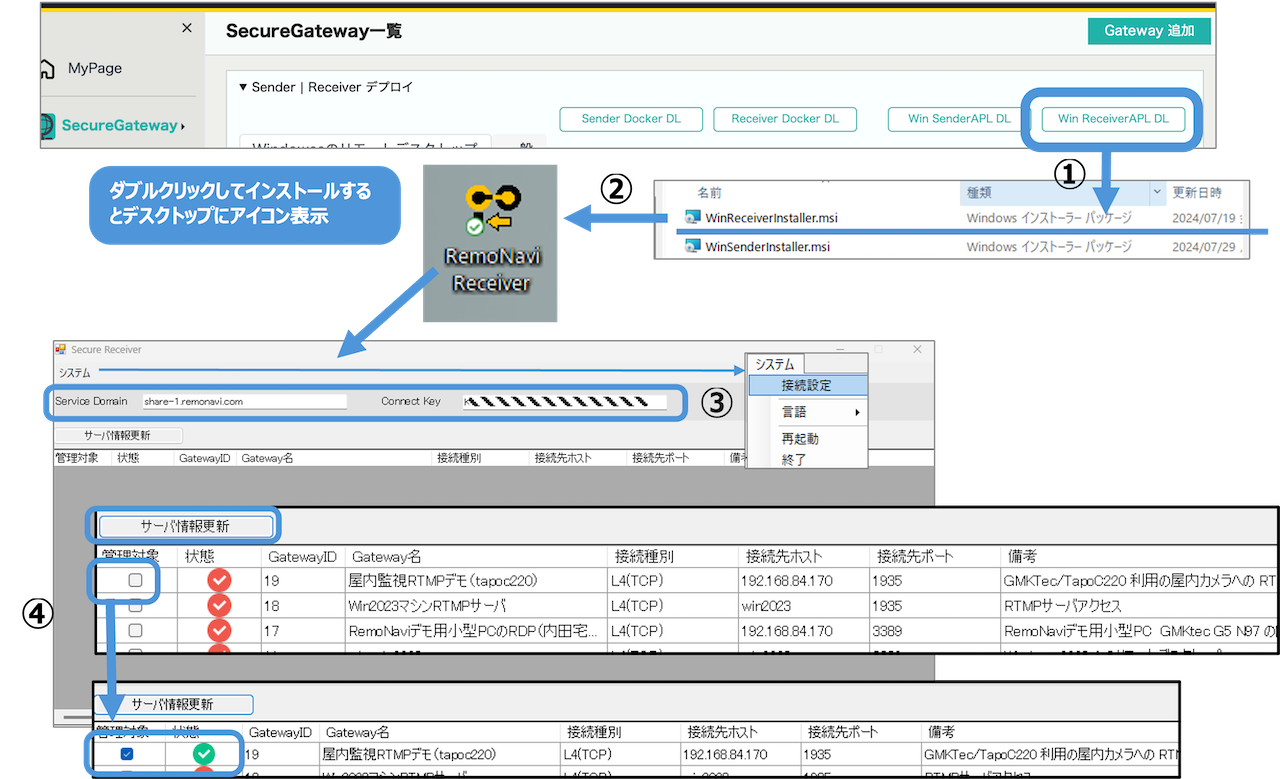Enable the 管理対象 checkbox for Gateway 18
Viewport: 1280px width, 779px height.
click(x=135, y=605)
